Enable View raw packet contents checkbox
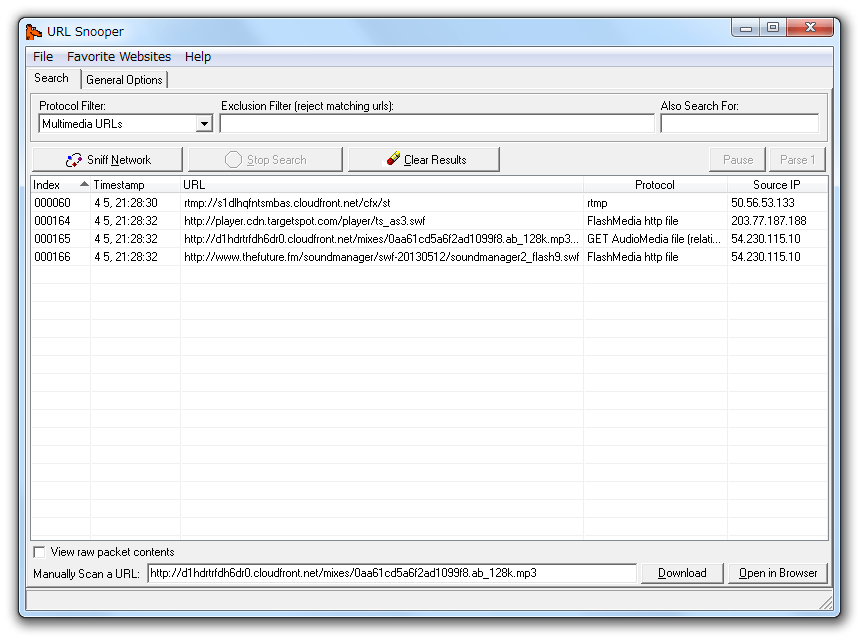The width and height of the screenshot is (864, 642). (x=40, y=552)
